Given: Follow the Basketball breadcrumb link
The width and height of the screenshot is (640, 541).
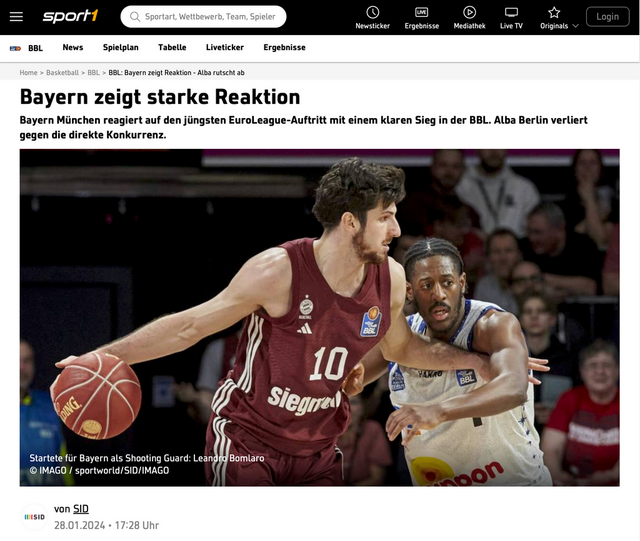Looking at the screenshot, I should pos(63,73).
